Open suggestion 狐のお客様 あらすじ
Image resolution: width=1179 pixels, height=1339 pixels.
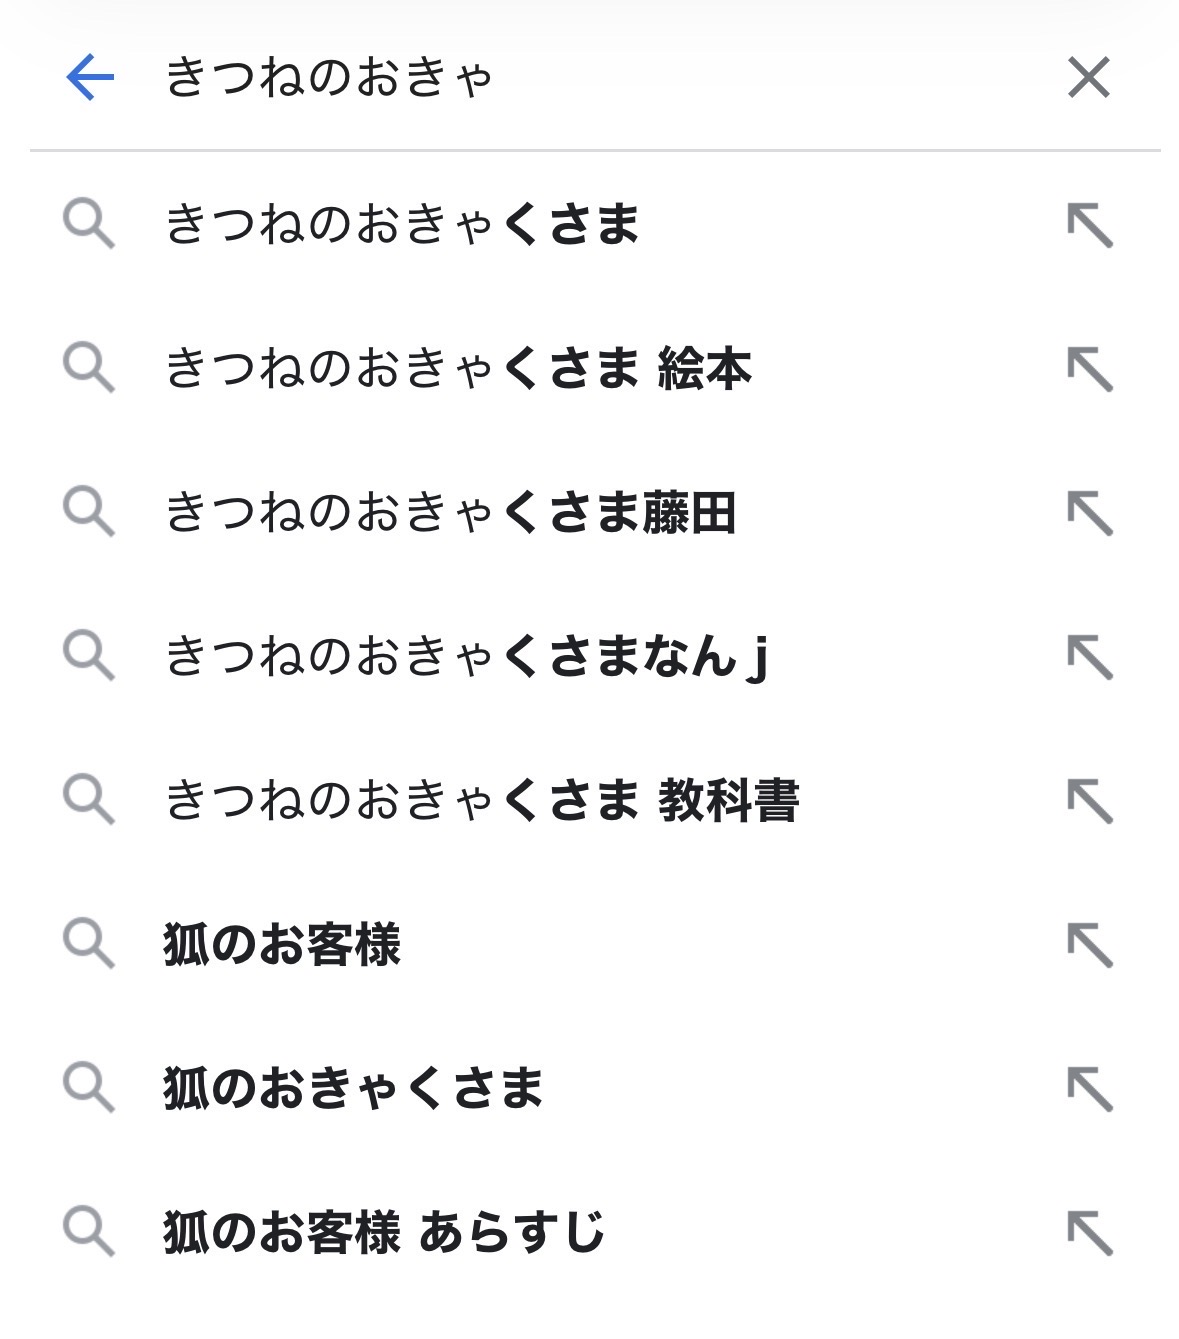(x=384, y=1232)
